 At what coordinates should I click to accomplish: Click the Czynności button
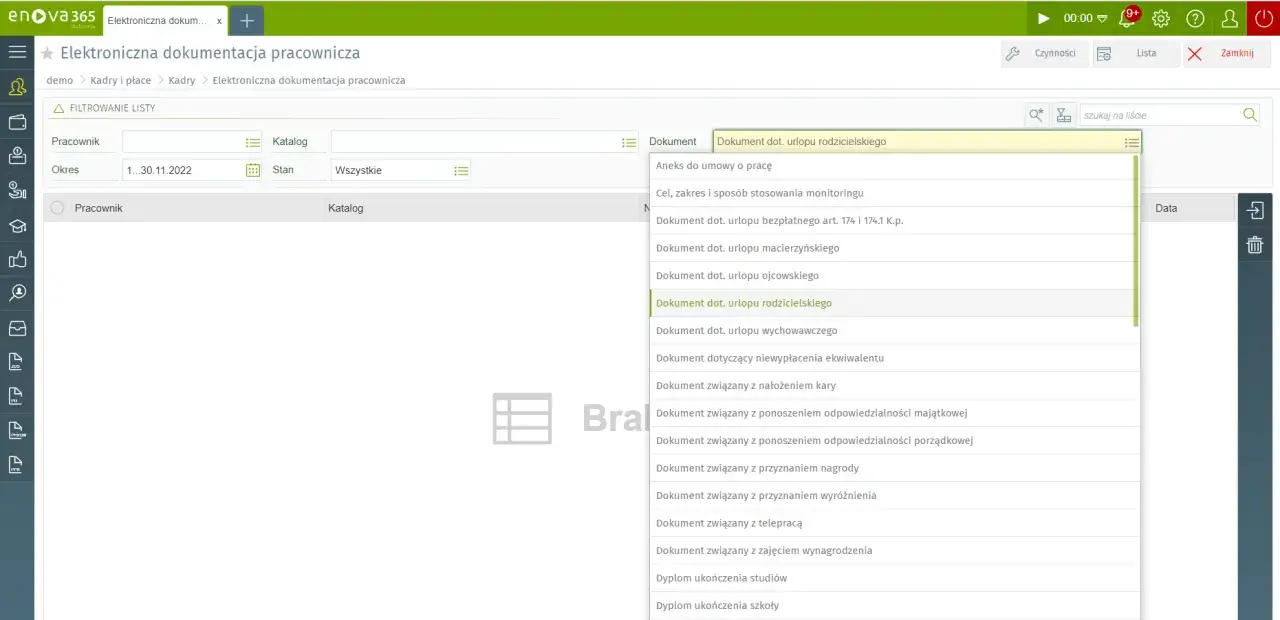click(x=1044, y=54)
